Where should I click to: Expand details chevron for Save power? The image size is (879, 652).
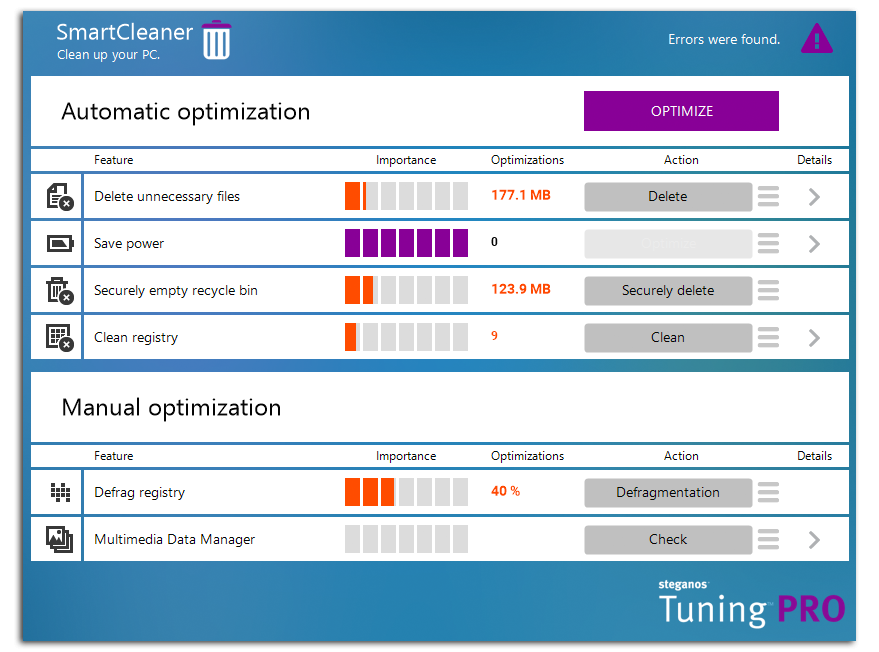point(815,244)
